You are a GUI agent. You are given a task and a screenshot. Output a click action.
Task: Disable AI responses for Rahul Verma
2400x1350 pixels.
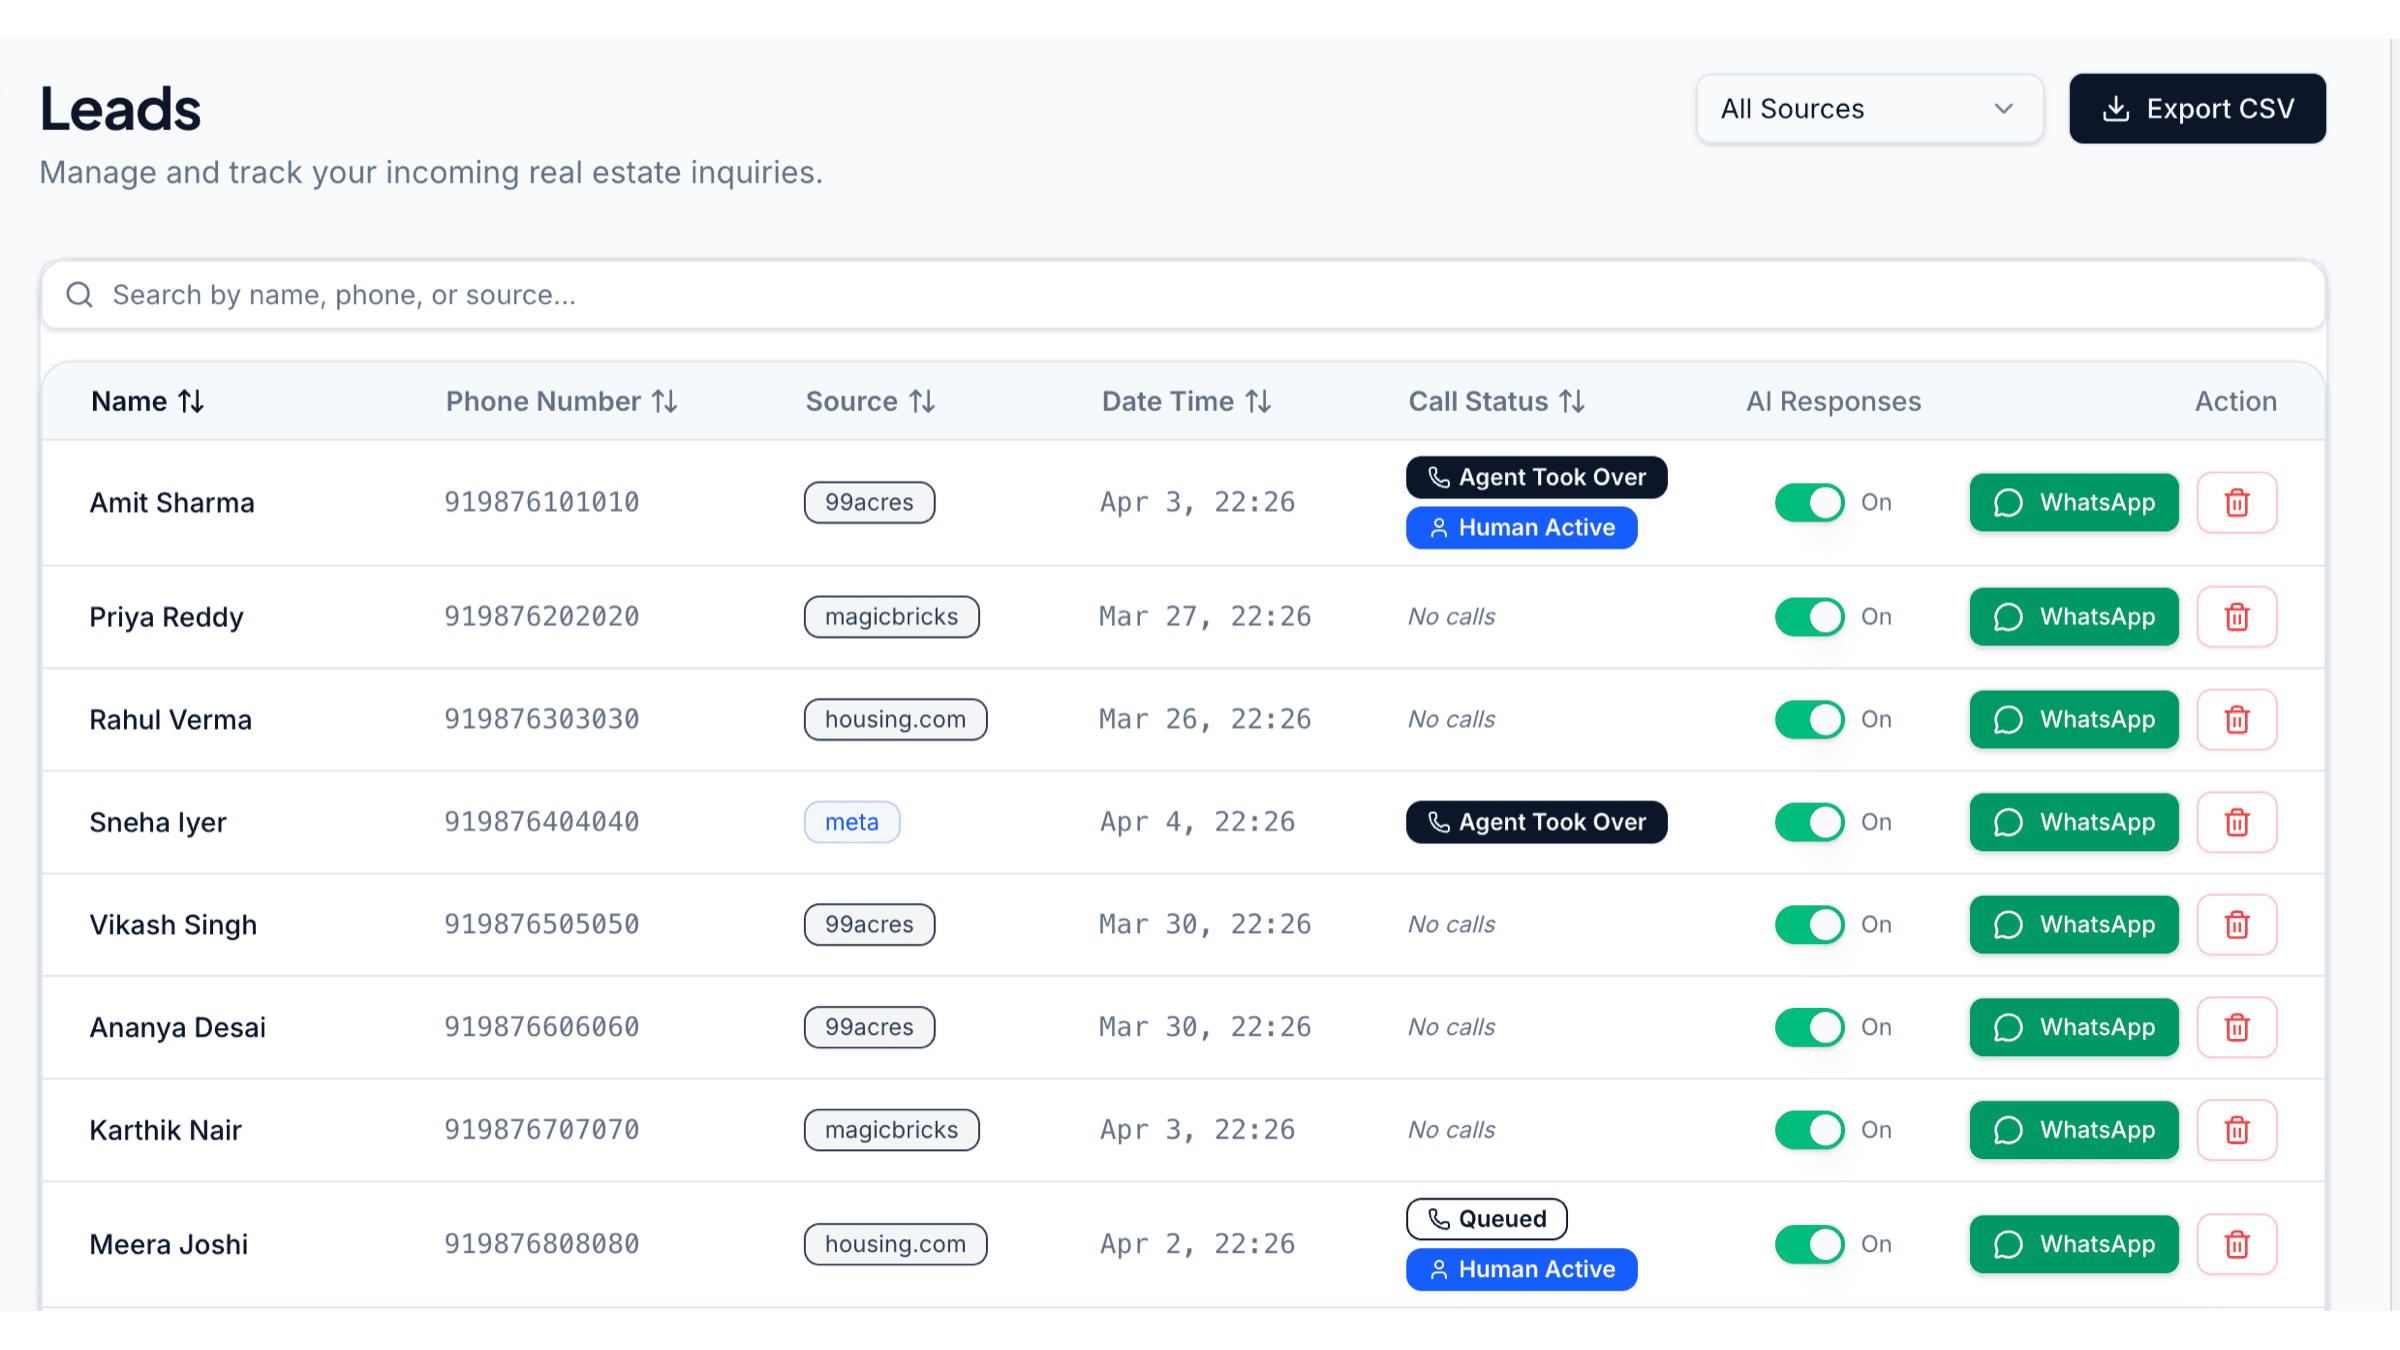tap(1810, 719)
